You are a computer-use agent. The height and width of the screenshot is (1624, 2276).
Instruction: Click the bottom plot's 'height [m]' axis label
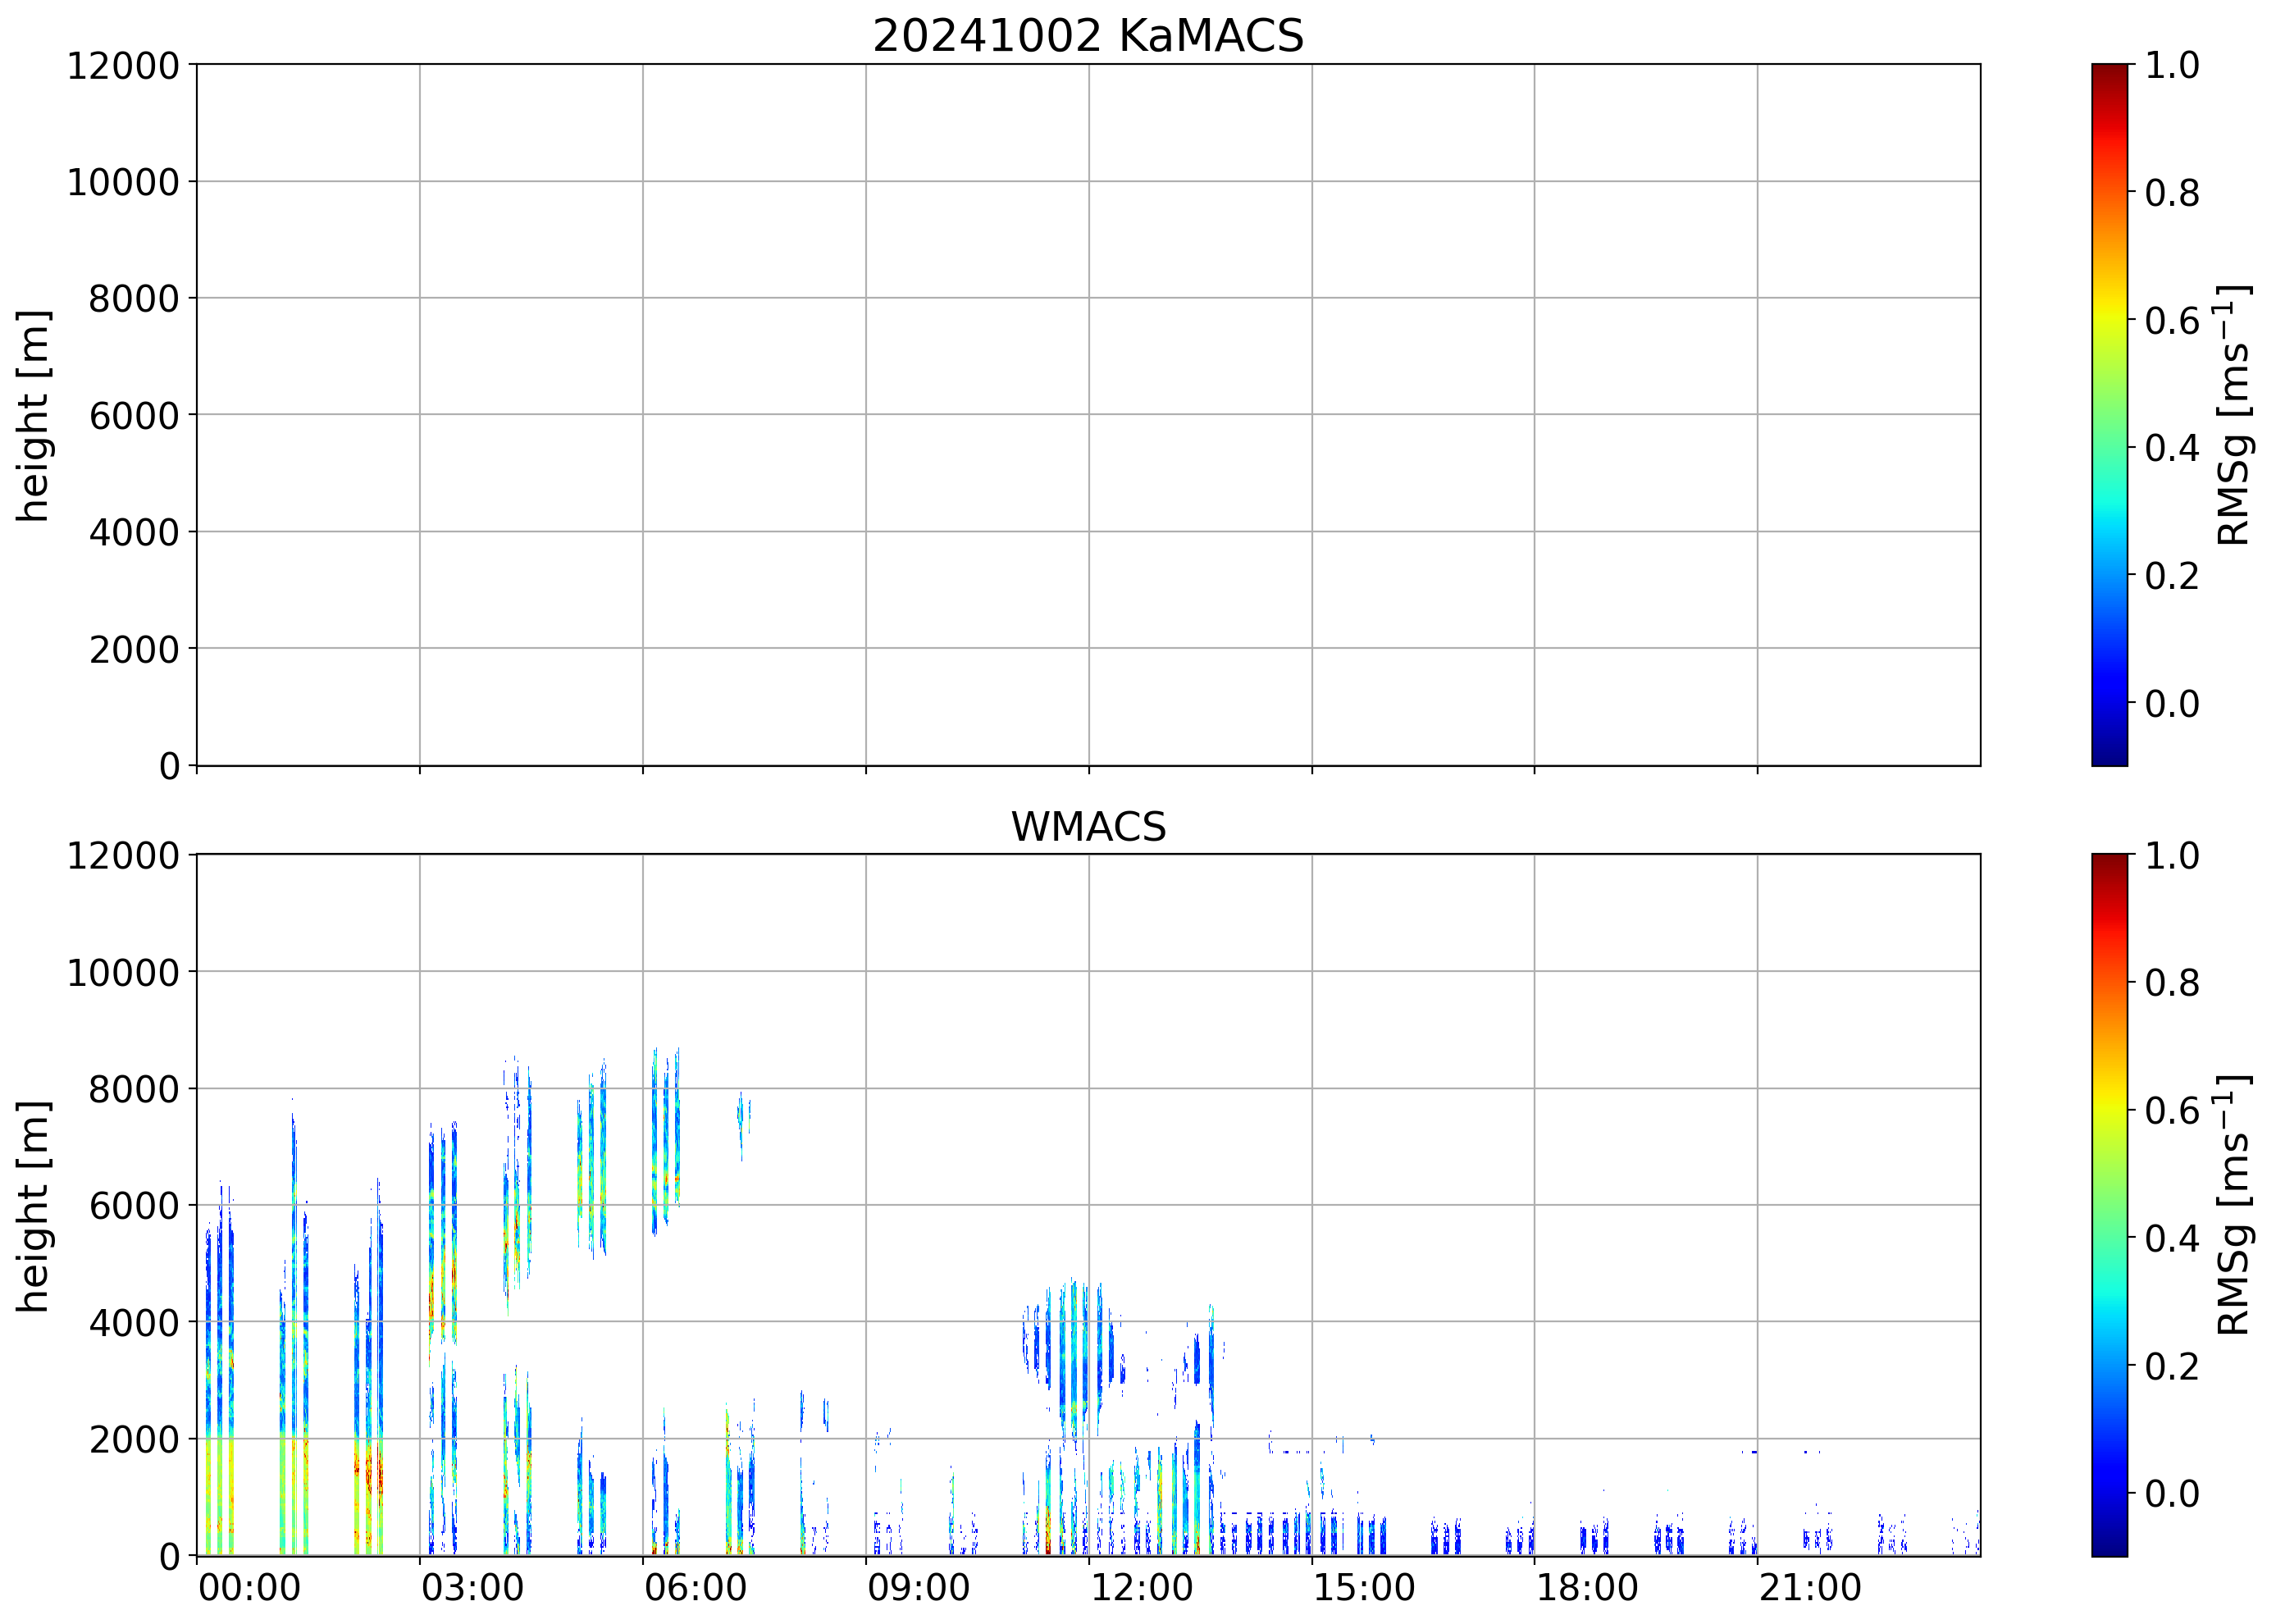[33, 1206]
